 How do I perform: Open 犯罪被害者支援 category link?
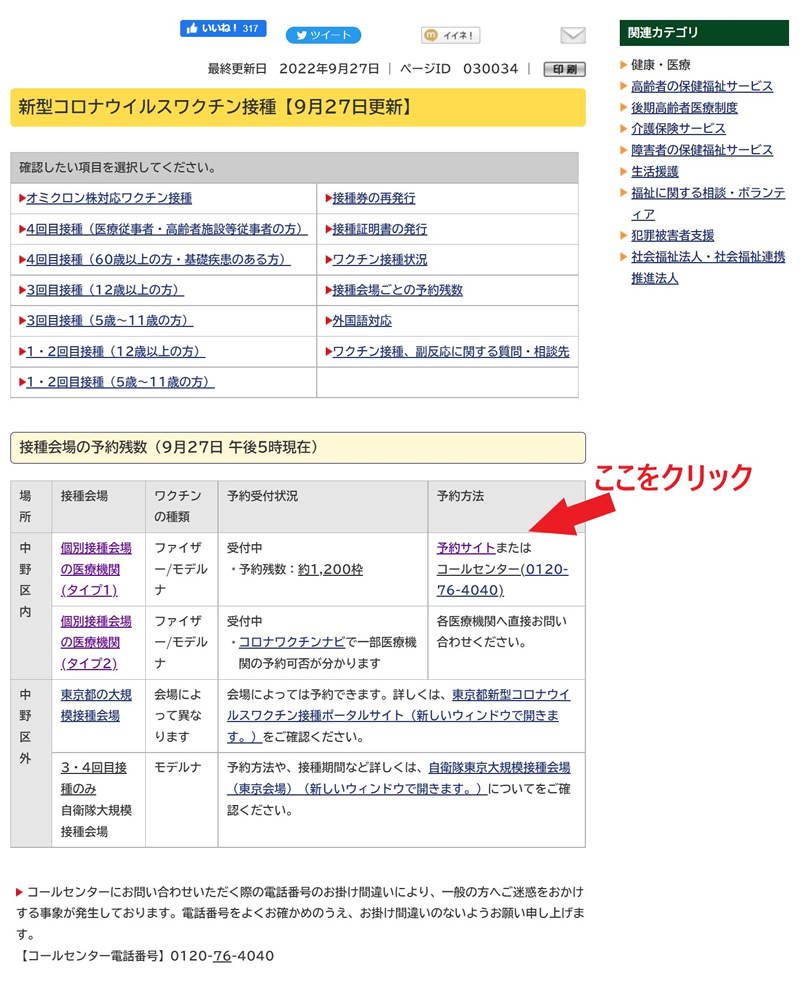[x=672, y=235]
